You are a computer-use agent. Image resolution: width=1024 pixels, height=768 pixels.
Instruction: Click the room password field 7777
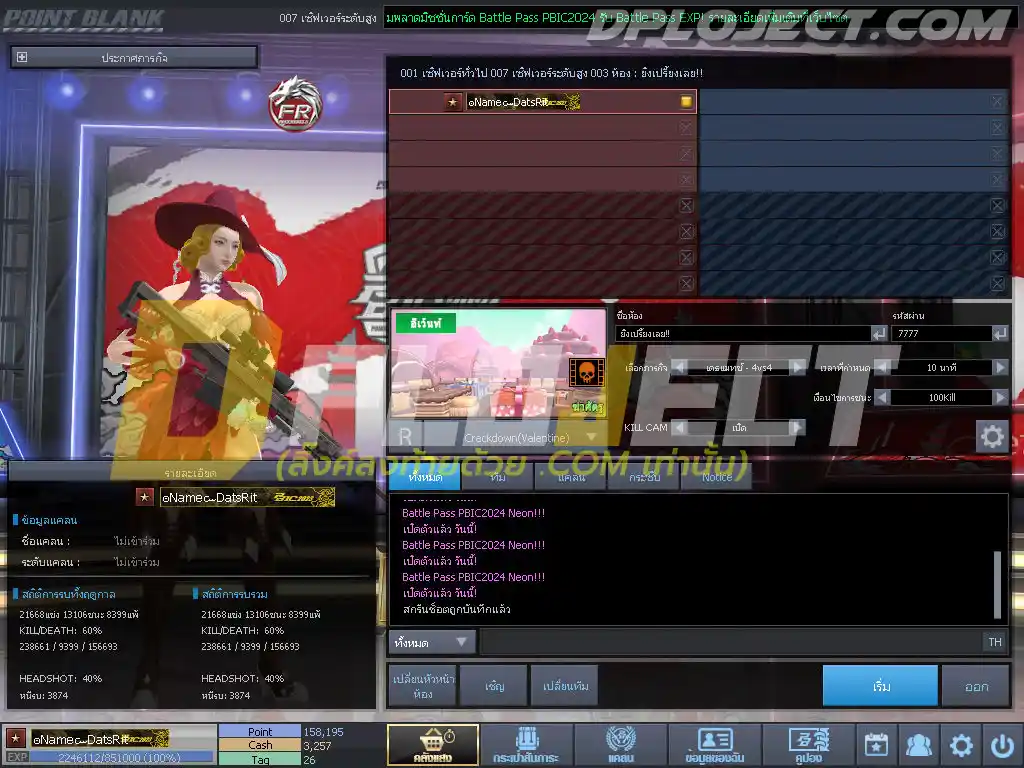[x=942, y=334]
